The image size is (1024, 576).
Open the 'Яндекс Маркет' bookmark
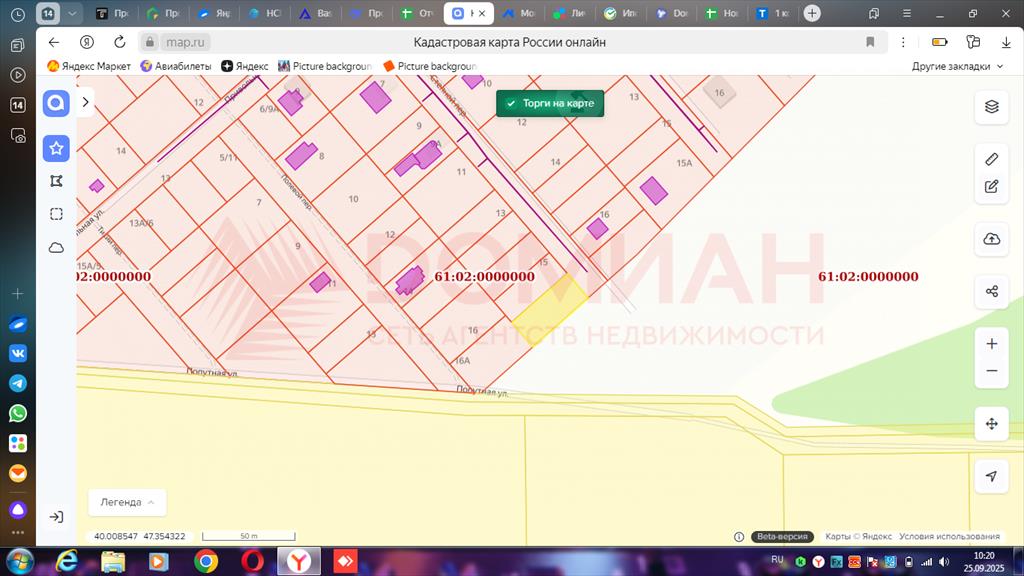(x=89, y=66)
